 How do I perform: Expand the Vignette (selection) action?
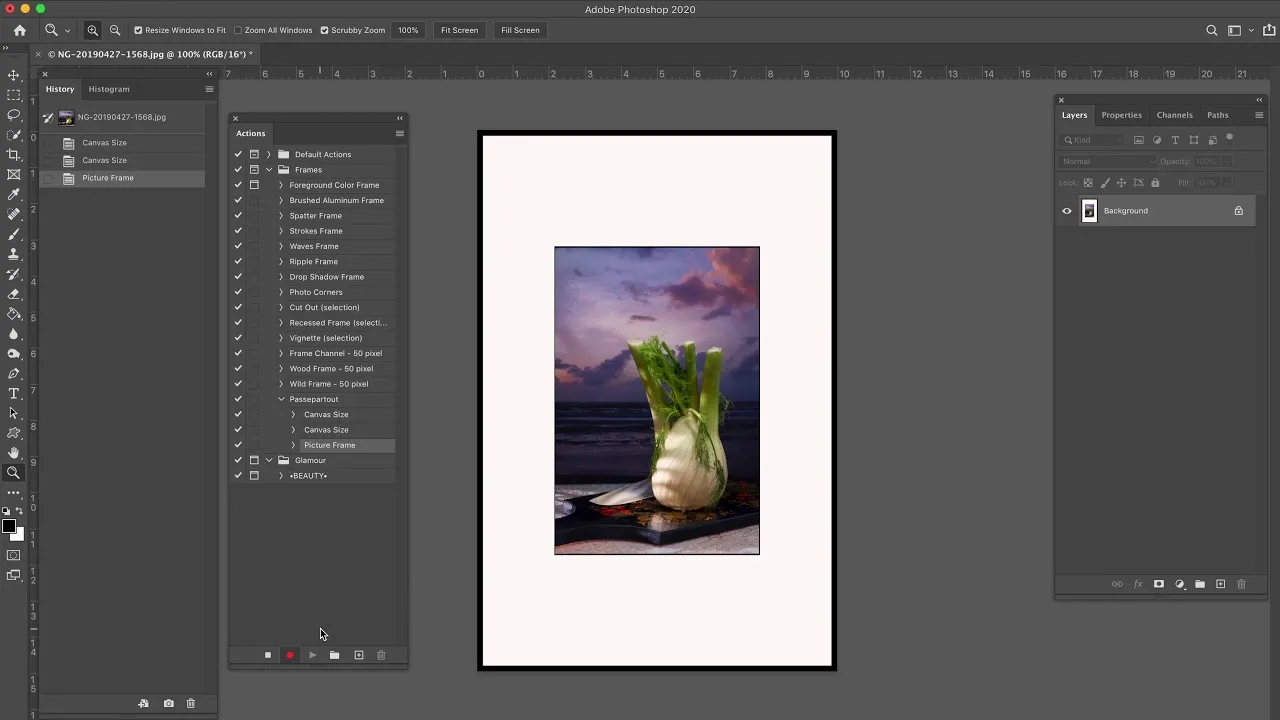[x=281, y=337]
